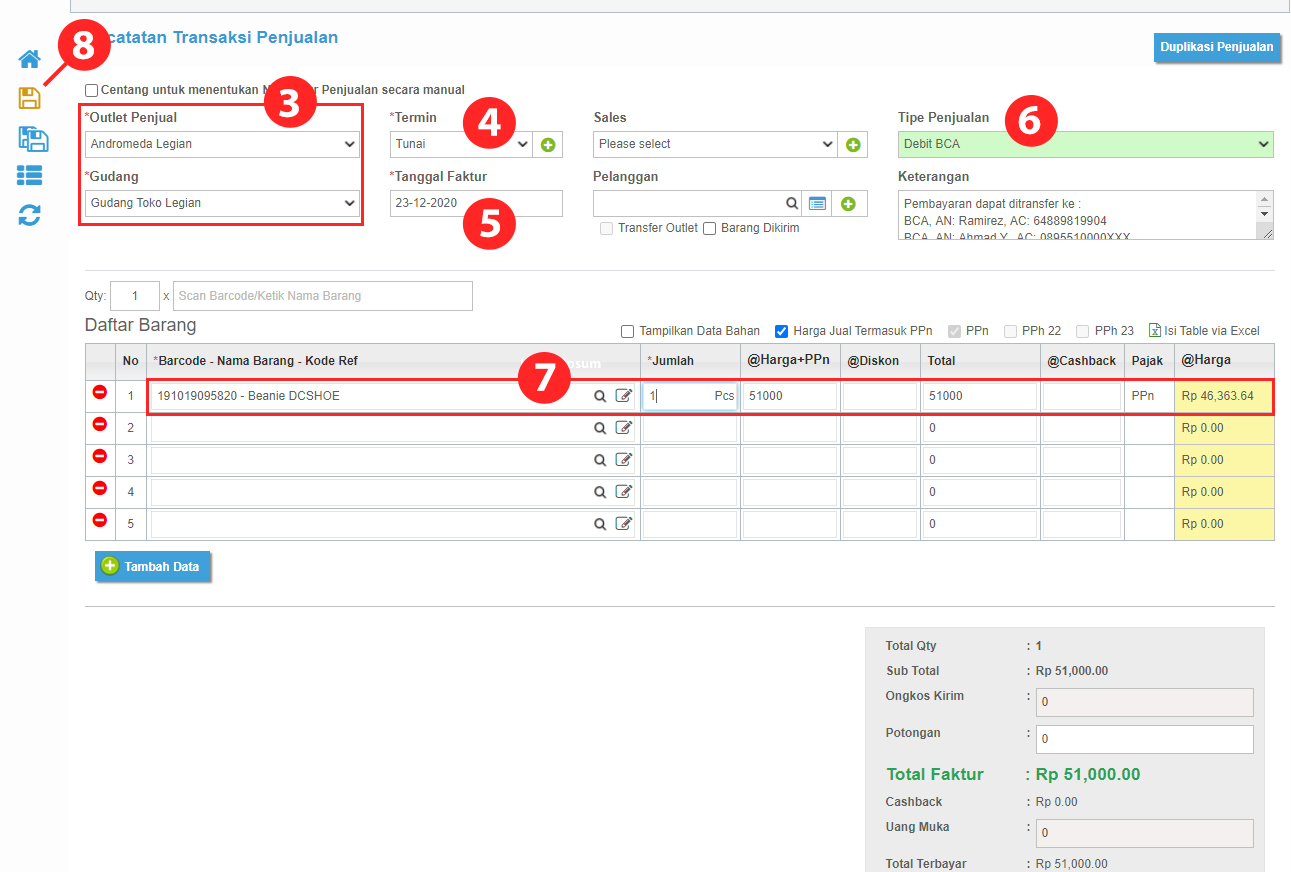Screen dimensions: 1291x872
Task: Click Ongkos Kirim input field
Action: pyautogui.click(x=1144, y=702)
